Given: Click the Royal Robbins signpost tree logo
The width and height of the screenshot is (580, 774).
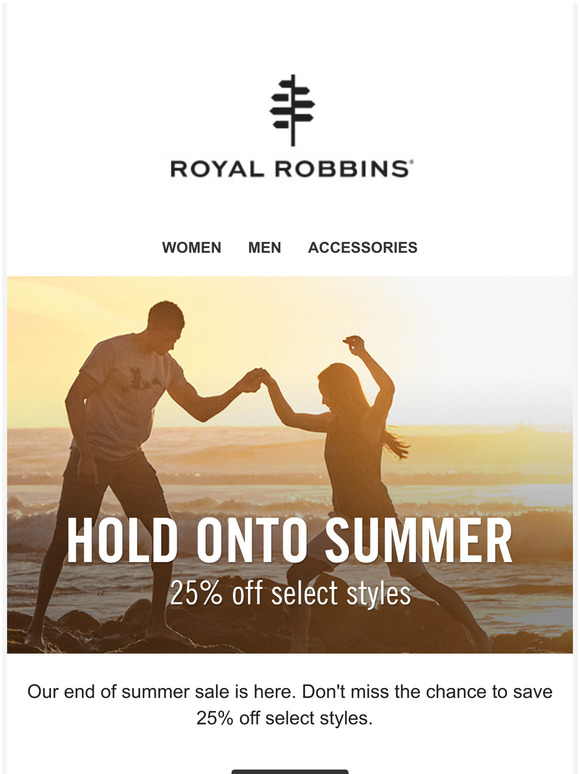Looking at the screenshot, I should (292, 110).
